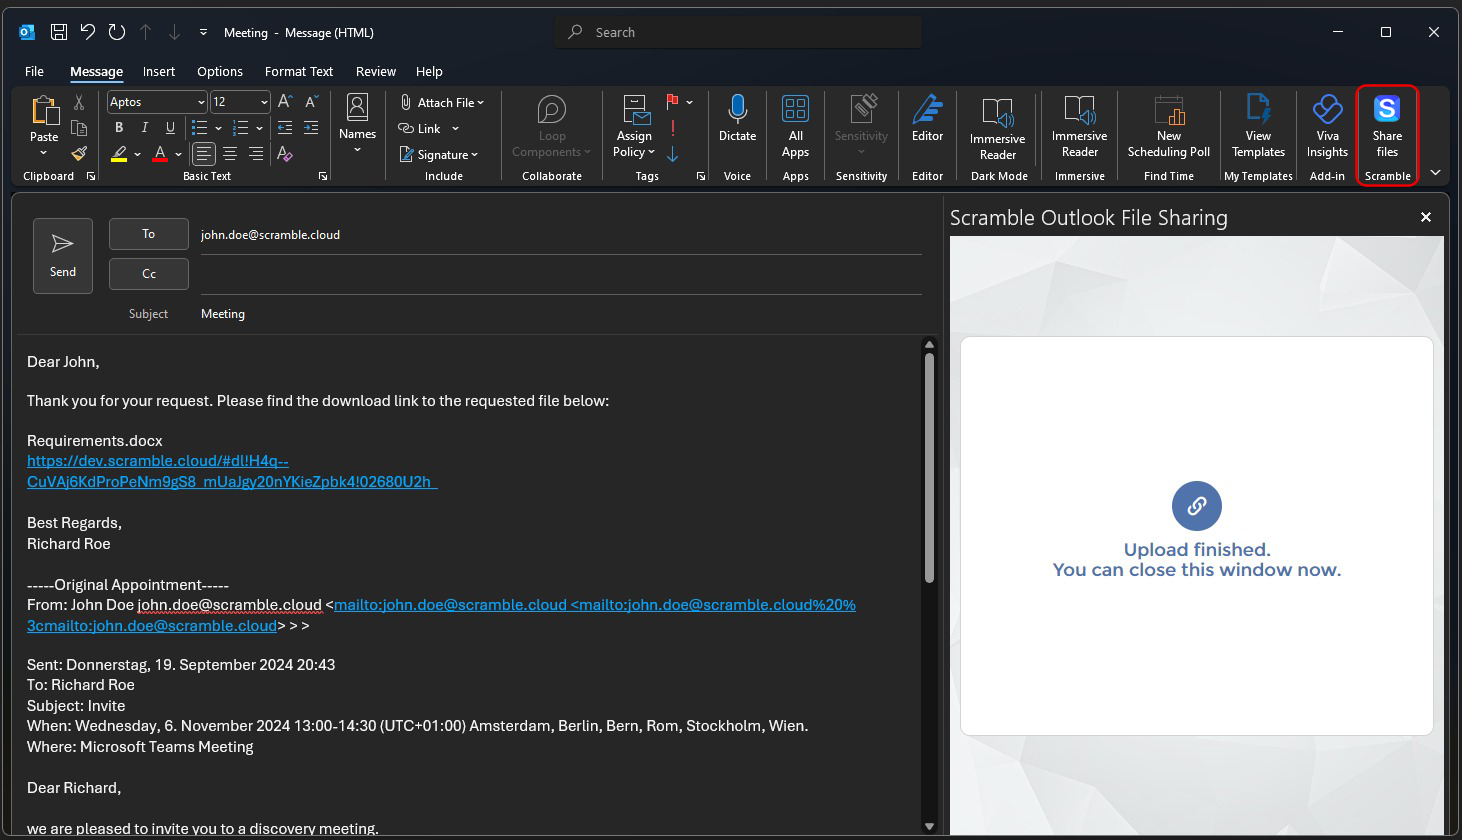Increase indent of the paragraph
The height and width of the screenshot is (840, 1462).
[x=311, y=128]
